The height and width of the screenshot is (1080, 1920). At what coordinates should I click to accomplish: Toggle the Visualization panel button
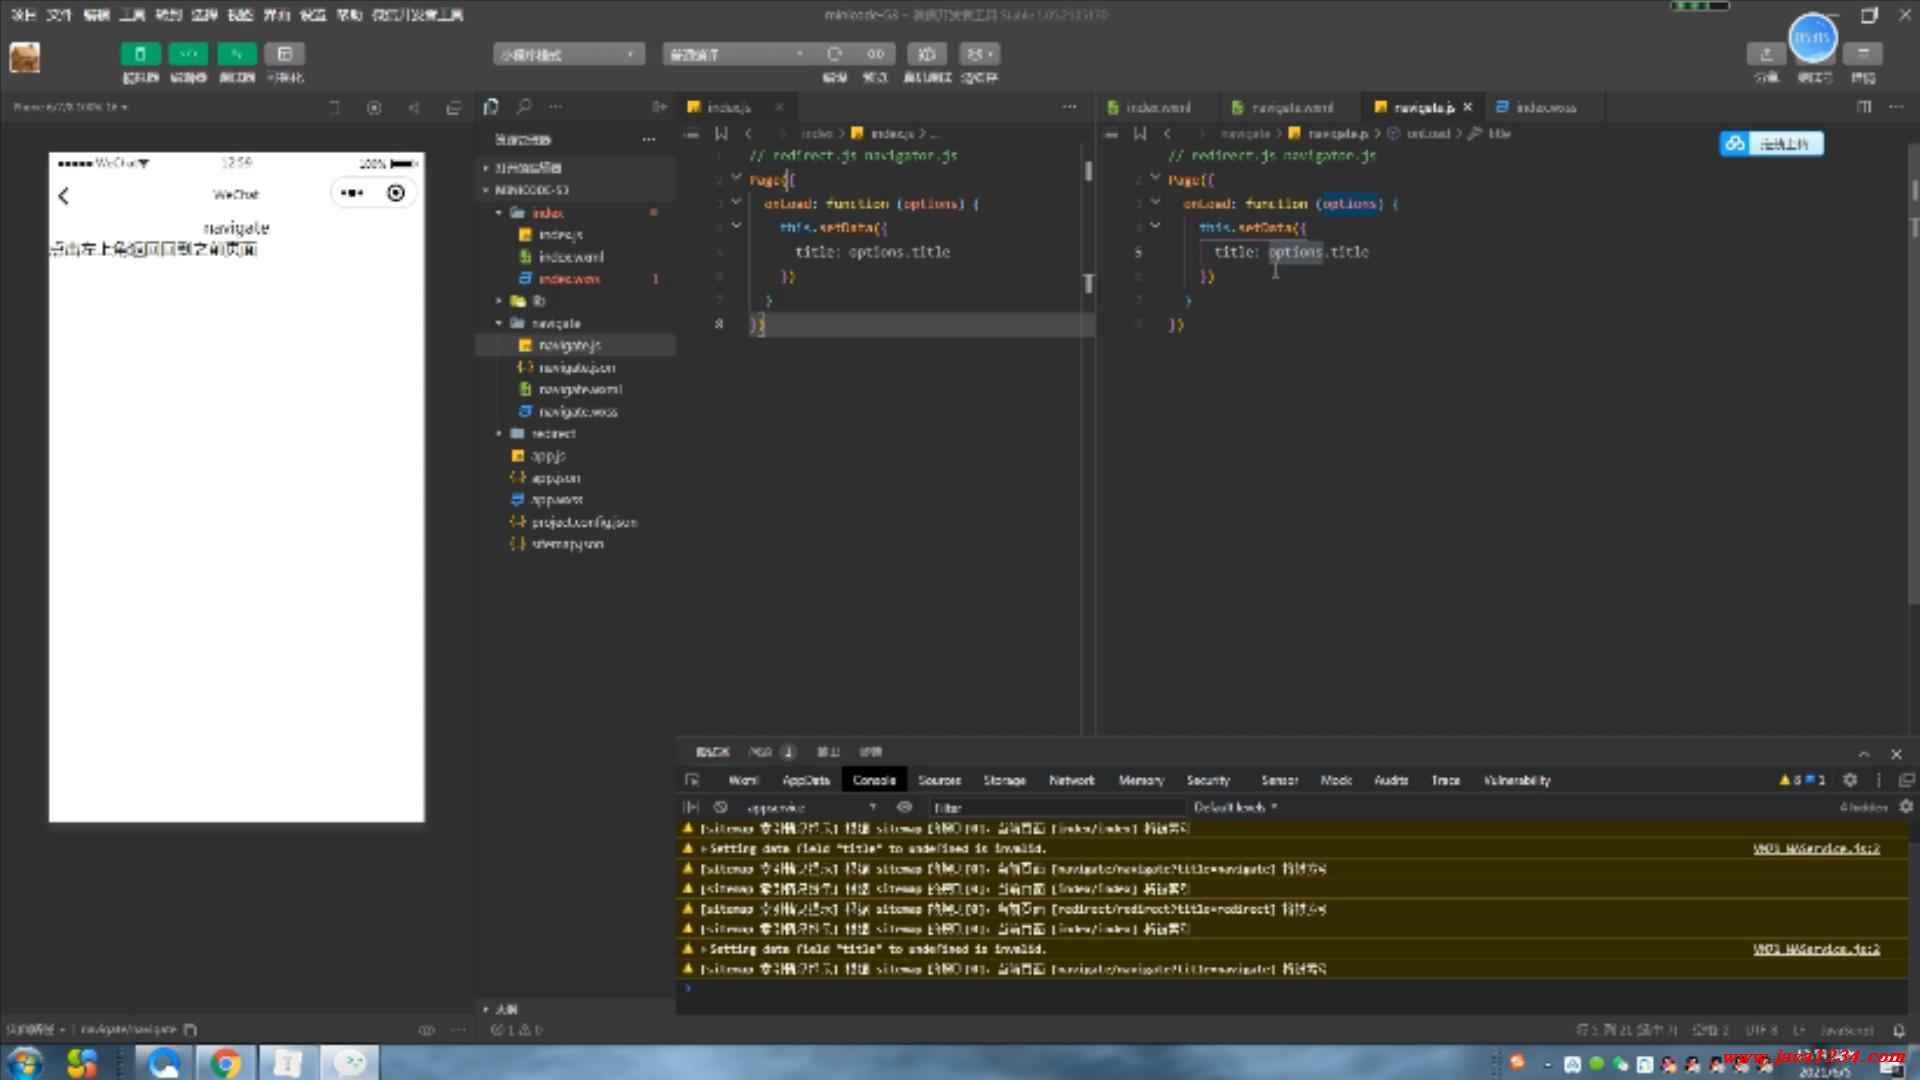(x=285, y=54)
